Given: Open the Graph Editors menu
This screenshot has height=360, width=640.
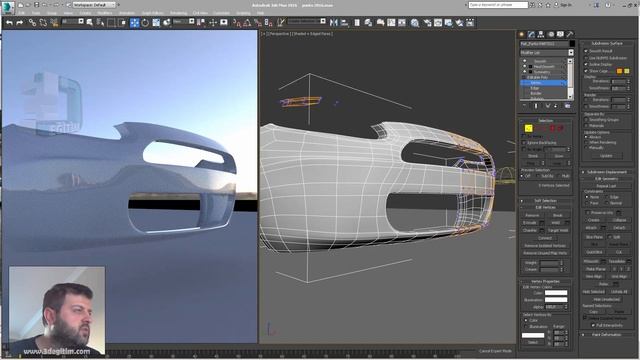Looking at the screenshot, I should 153,13.
